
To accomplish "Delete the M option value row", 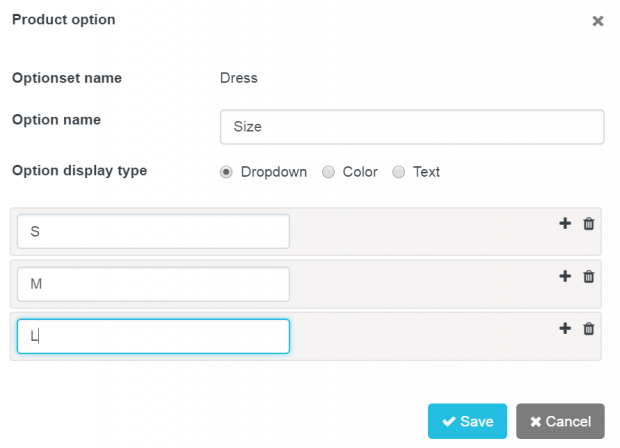I will 589,276.
